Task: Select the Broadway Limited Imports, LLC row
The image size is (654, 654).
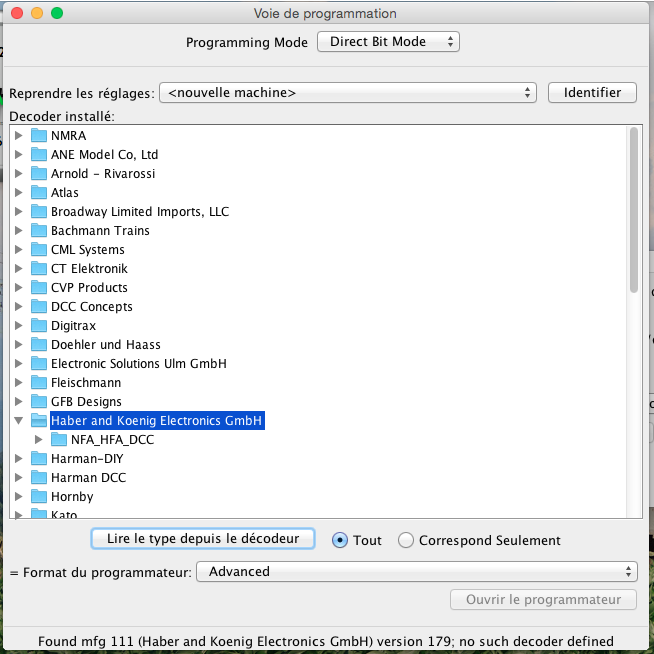Action: click(x=140, y=211)
